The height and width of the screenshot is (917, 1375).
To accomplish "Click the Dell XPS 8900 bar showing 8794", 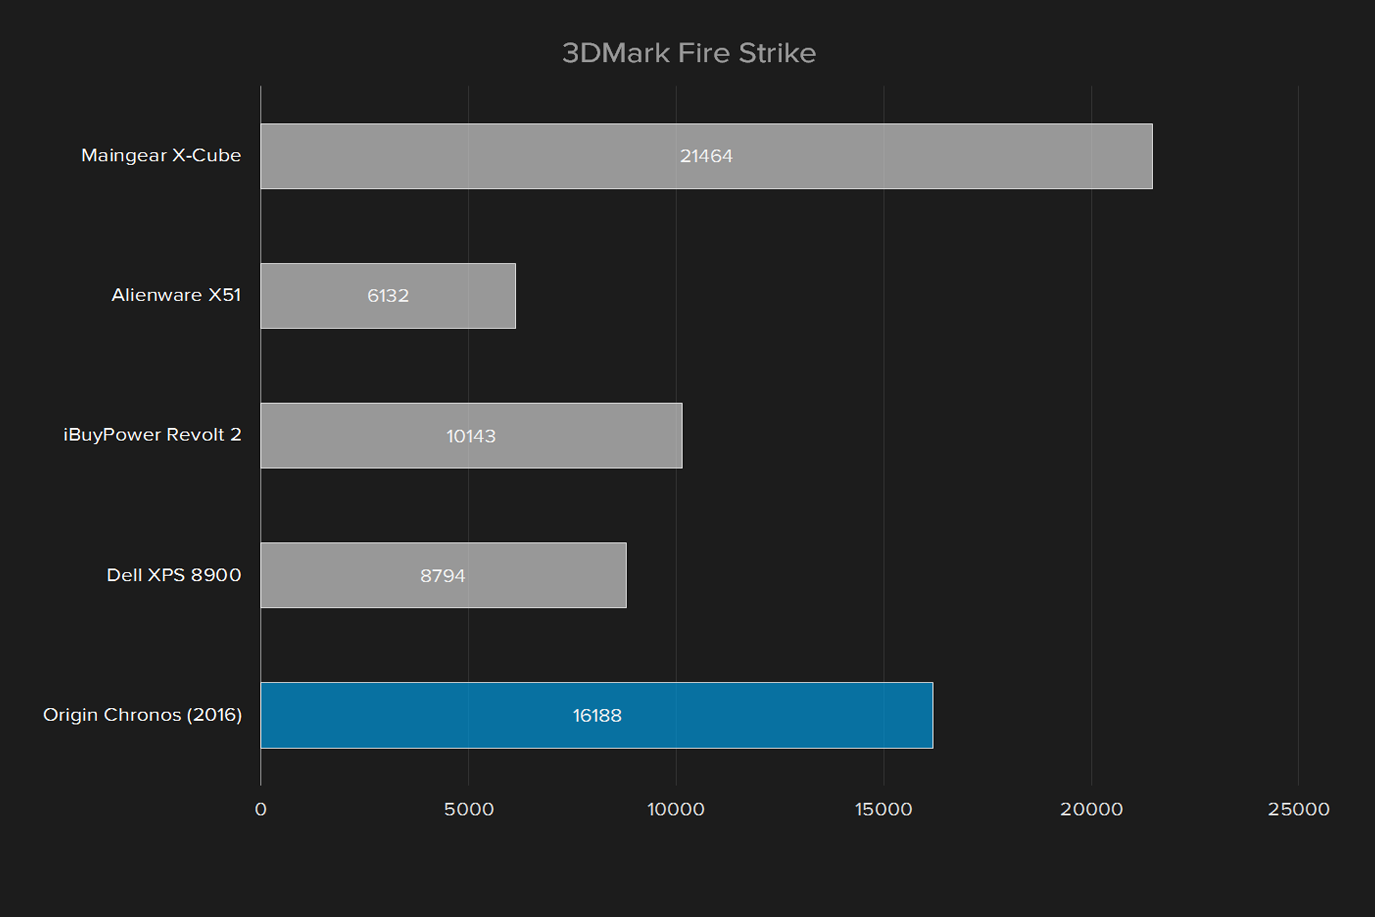I will 443,575.
